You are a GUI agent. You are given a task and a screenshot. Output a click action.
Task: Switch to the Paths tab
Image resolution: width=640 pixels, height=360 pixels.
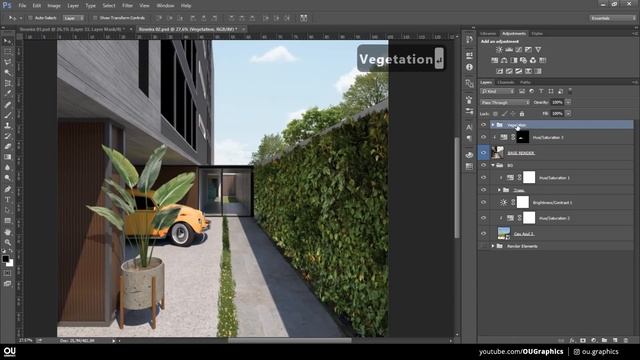525,82
